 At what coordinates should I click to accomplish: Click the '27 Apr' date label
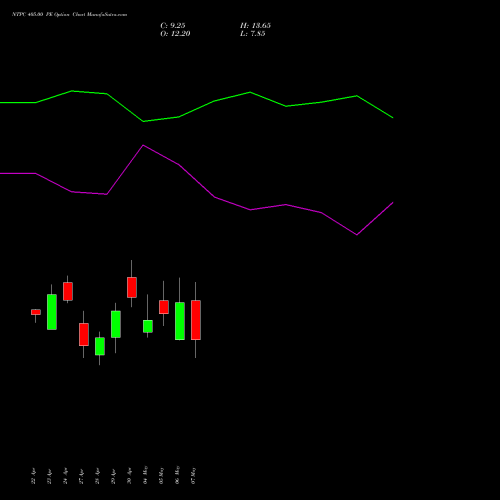pyautogui.click(x=81, y=476)
